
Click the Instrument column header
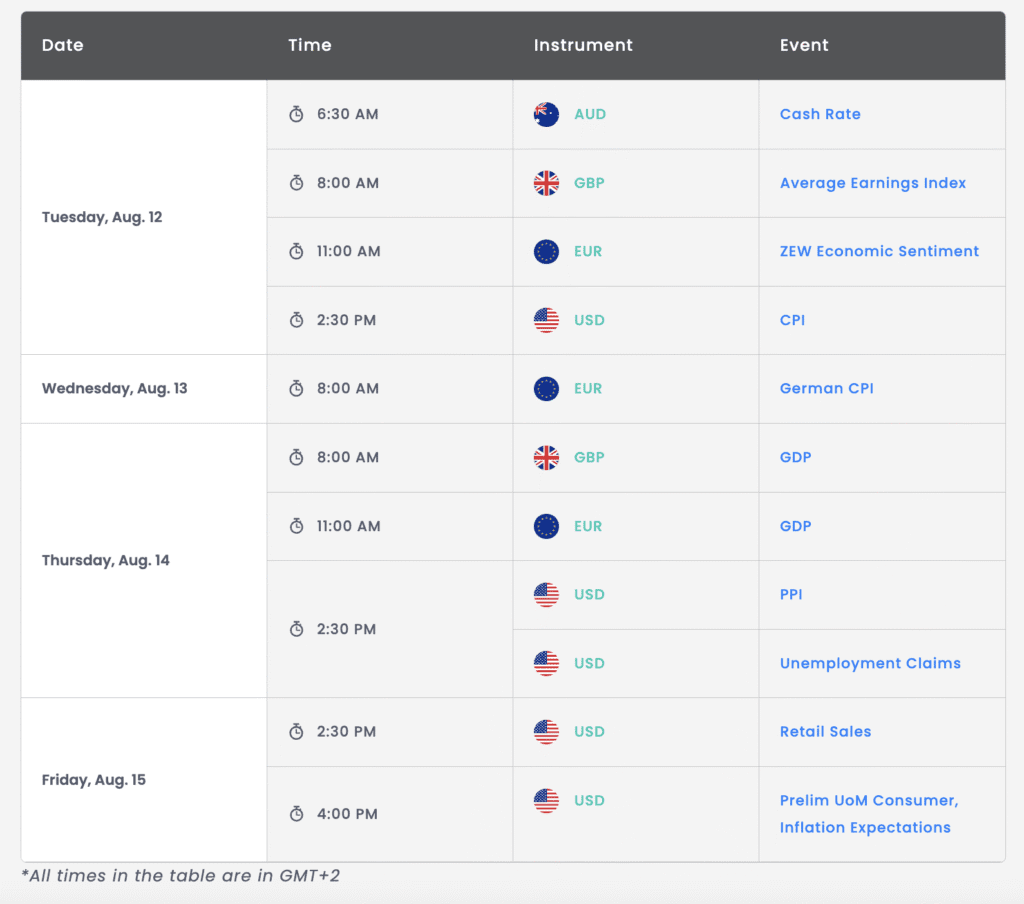[x=583, y=45]
